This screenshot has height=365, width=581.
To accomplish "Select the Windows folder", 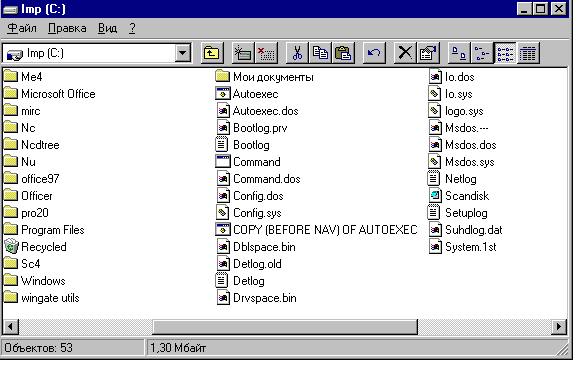I will click(35, 281).
